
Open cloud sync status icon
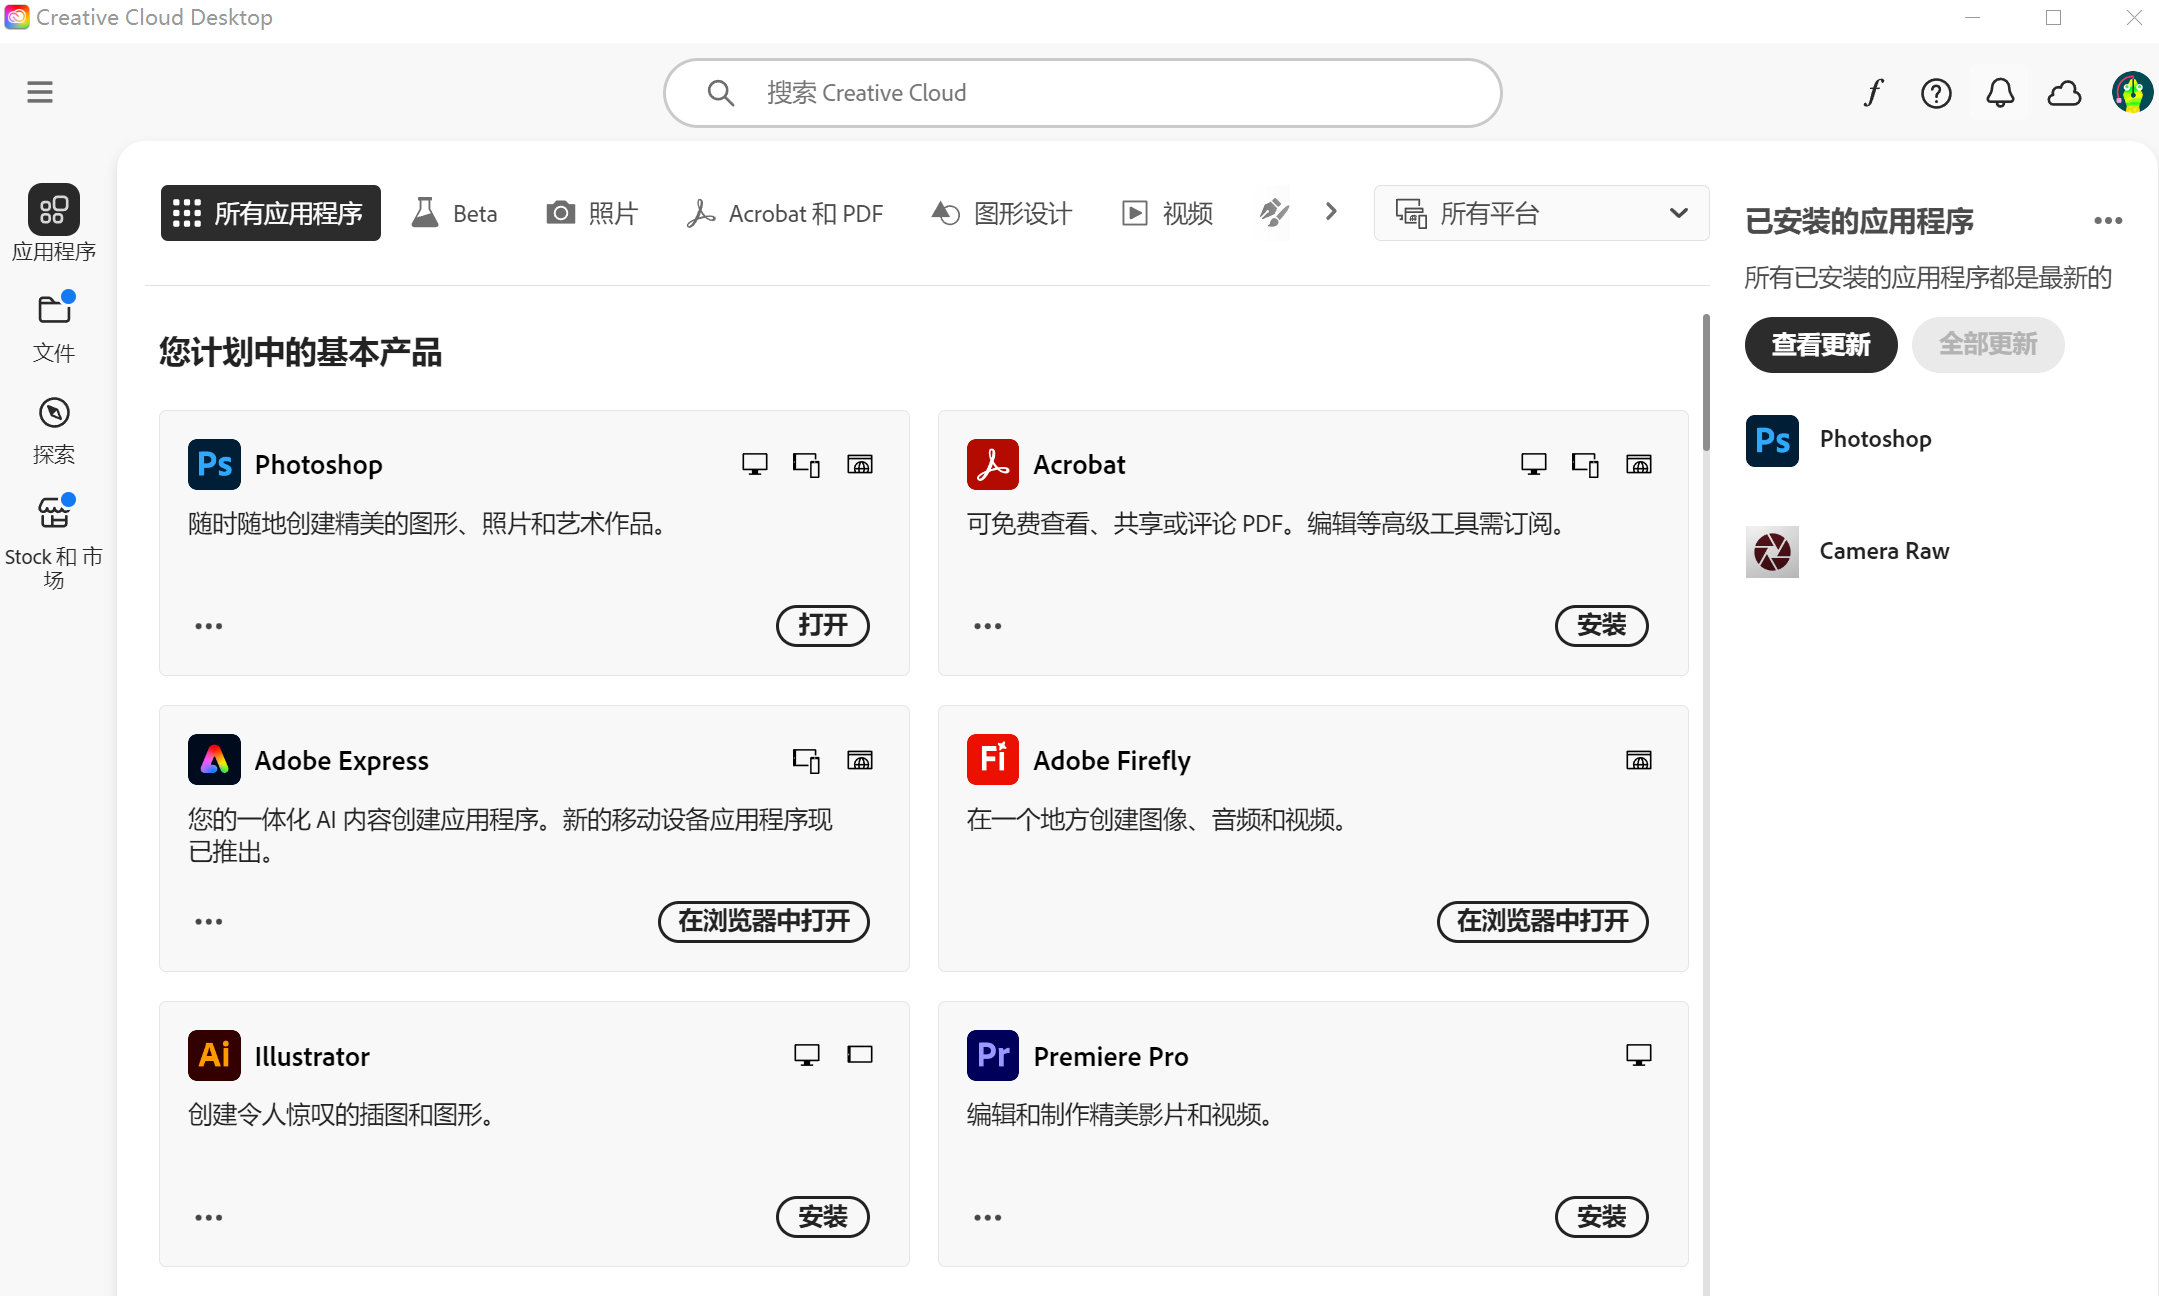click(2064, 93)
